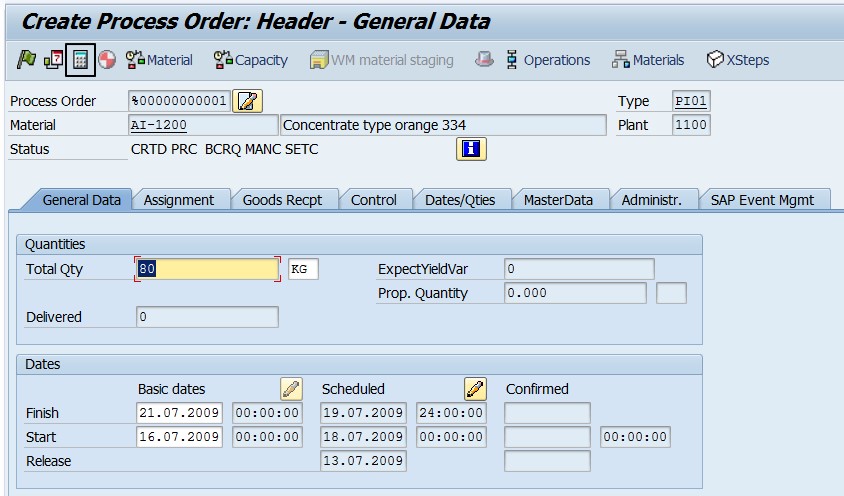This screenshot has width=844, height=496.
Task: Click the Confirmed start time field
Action: pyautogui.click(x=636, y=437)
